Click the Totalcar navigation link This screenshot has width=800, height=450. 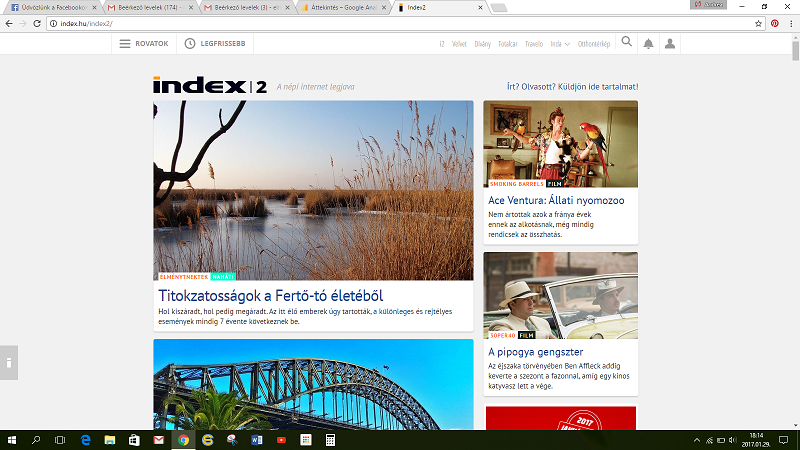tap(507, 44)
